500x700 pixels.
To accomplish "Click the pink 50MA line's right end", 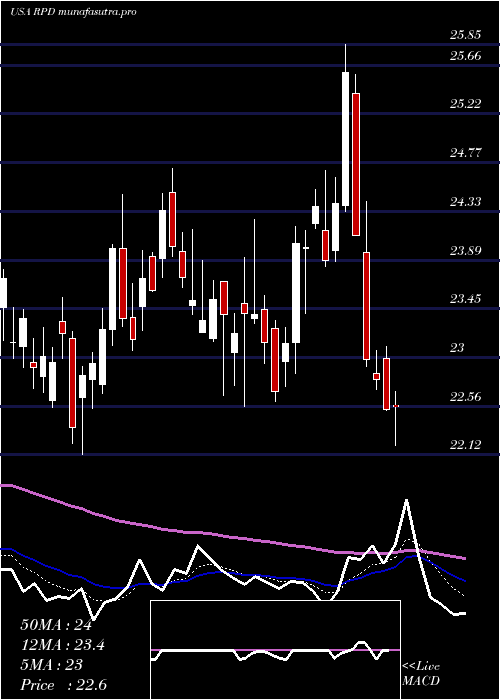I will (x=464, y=558).
